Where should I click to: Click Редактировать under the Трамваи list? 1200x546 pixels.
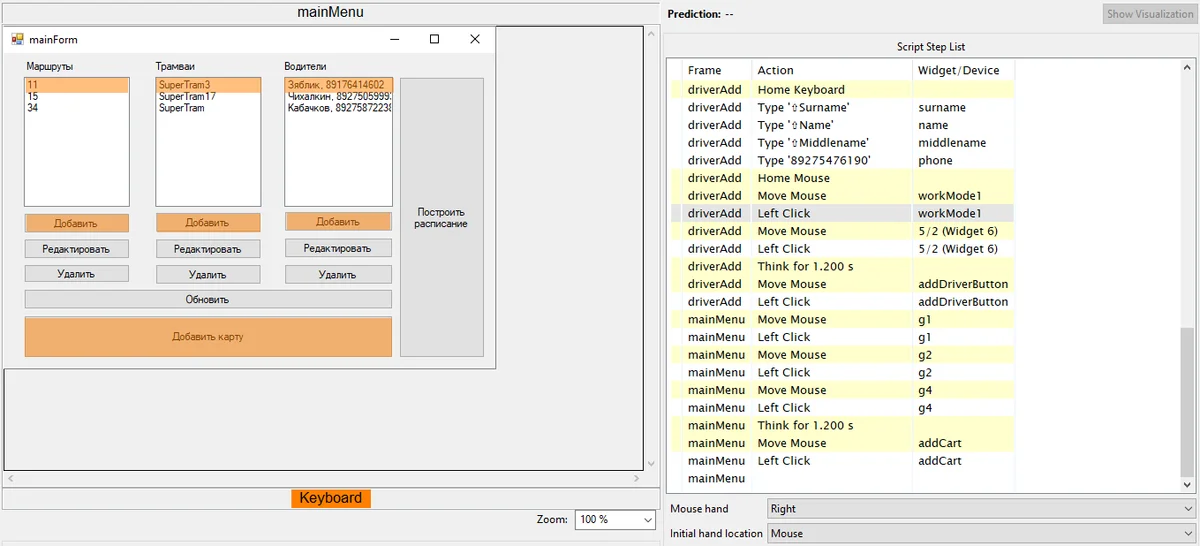click(x=208, y=249)
